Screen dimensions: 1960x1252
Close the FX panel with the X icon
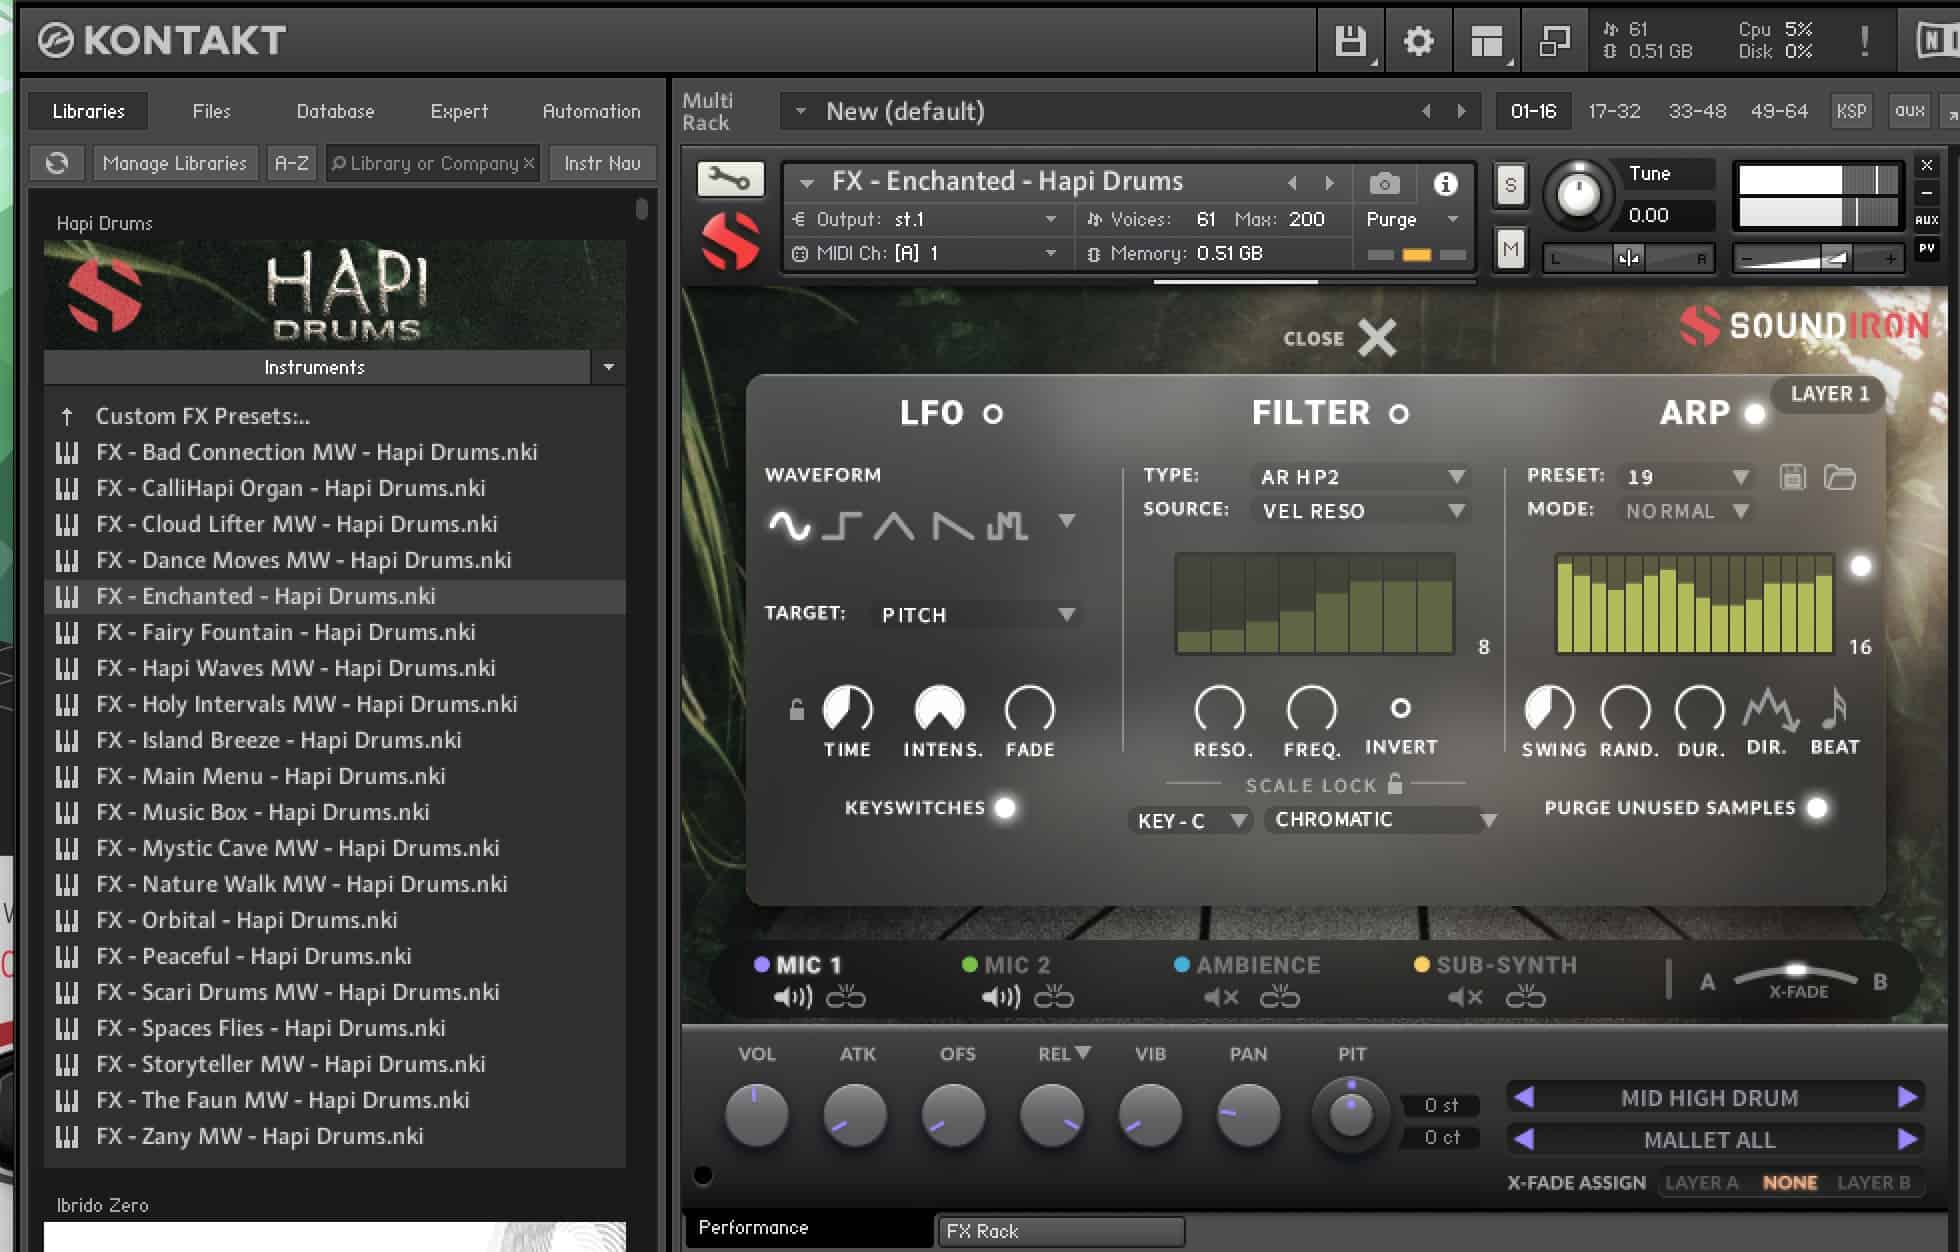click(1377, 338)
